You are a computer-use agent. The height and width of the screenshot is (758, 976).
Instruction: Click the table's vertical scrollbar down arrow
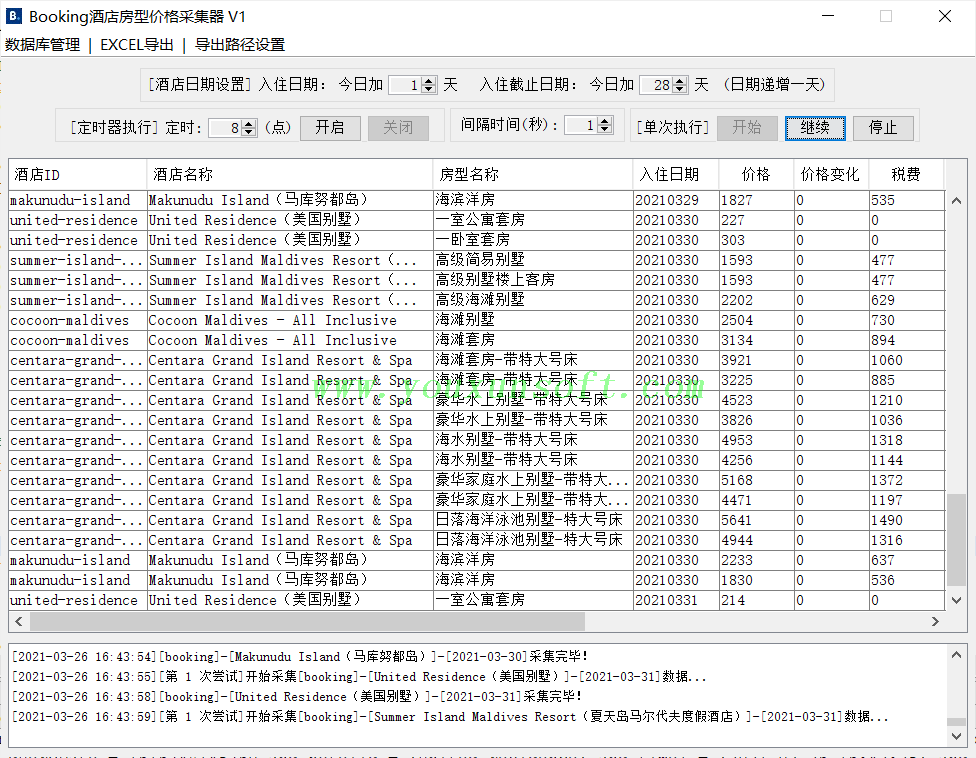point(956,601)
